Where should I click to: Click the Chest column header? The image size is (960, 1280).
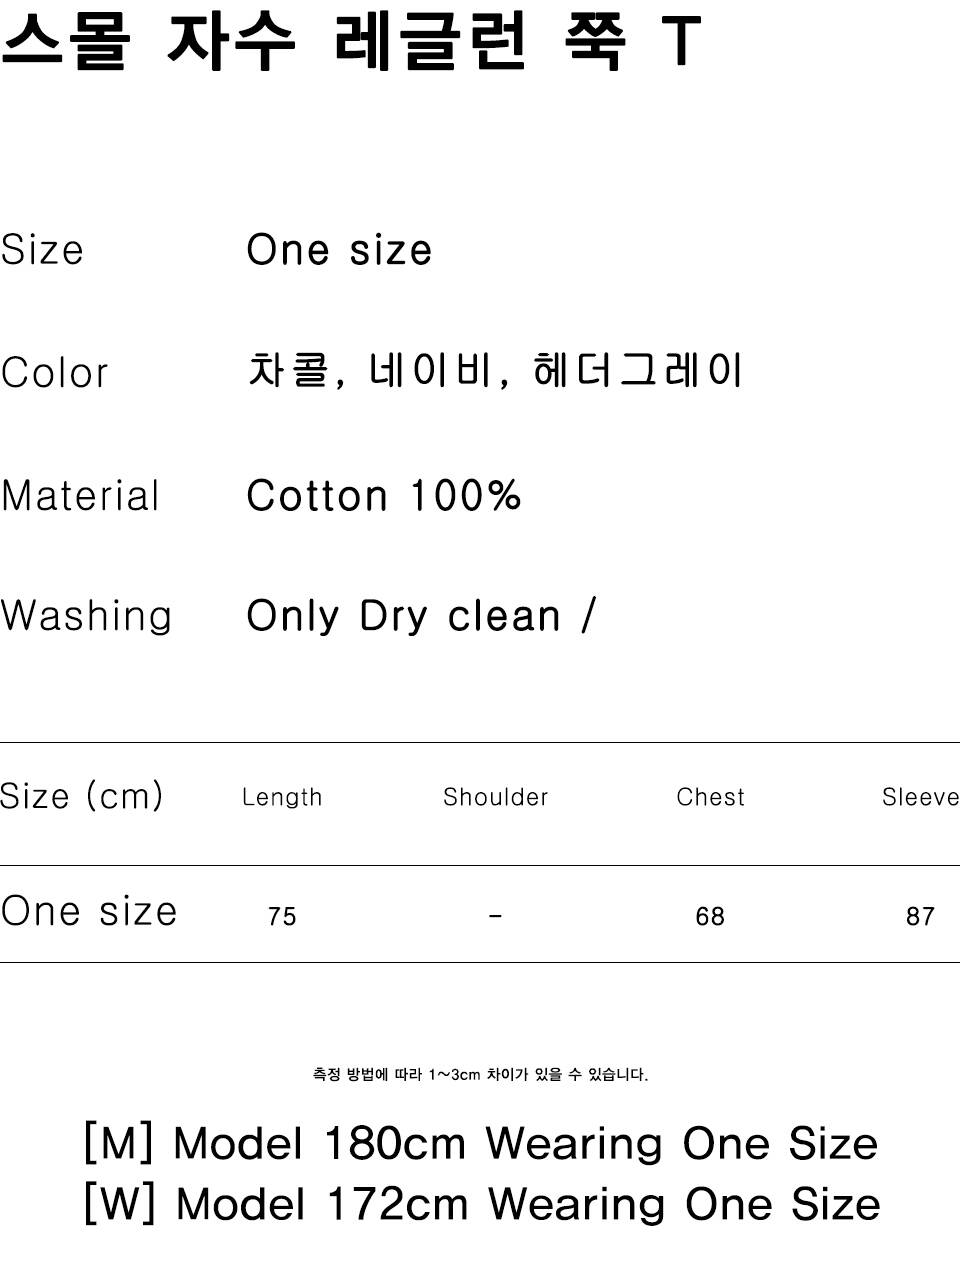(711, 797)
